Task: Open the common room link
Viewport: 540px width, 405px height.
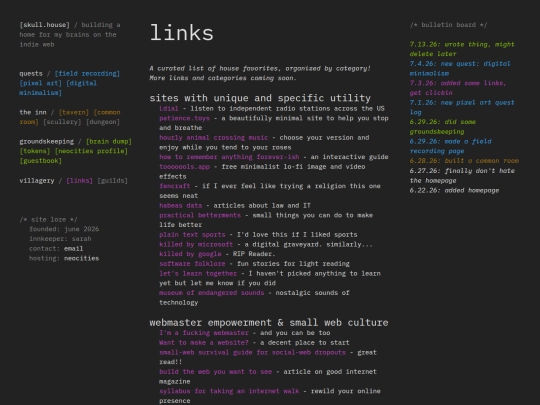Action: click(70, 117)
